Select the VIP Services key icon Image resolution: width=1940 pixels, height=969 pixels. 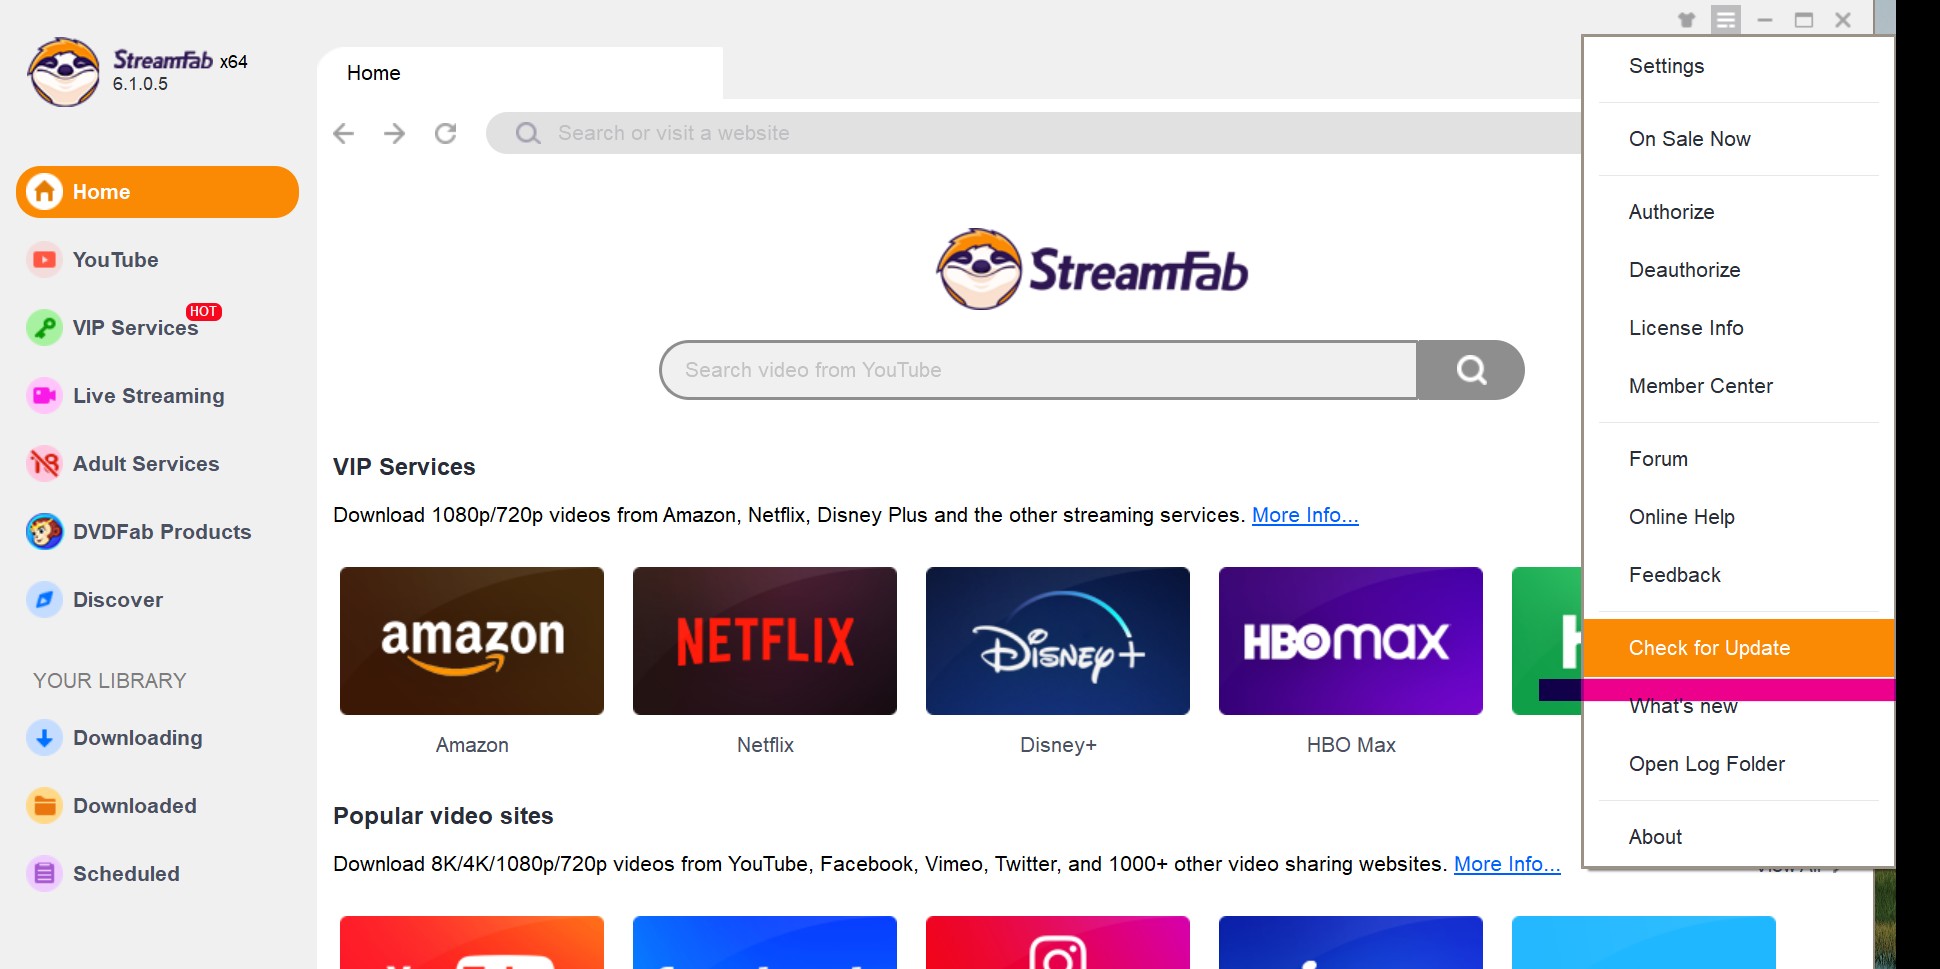[x=44, y=328]
